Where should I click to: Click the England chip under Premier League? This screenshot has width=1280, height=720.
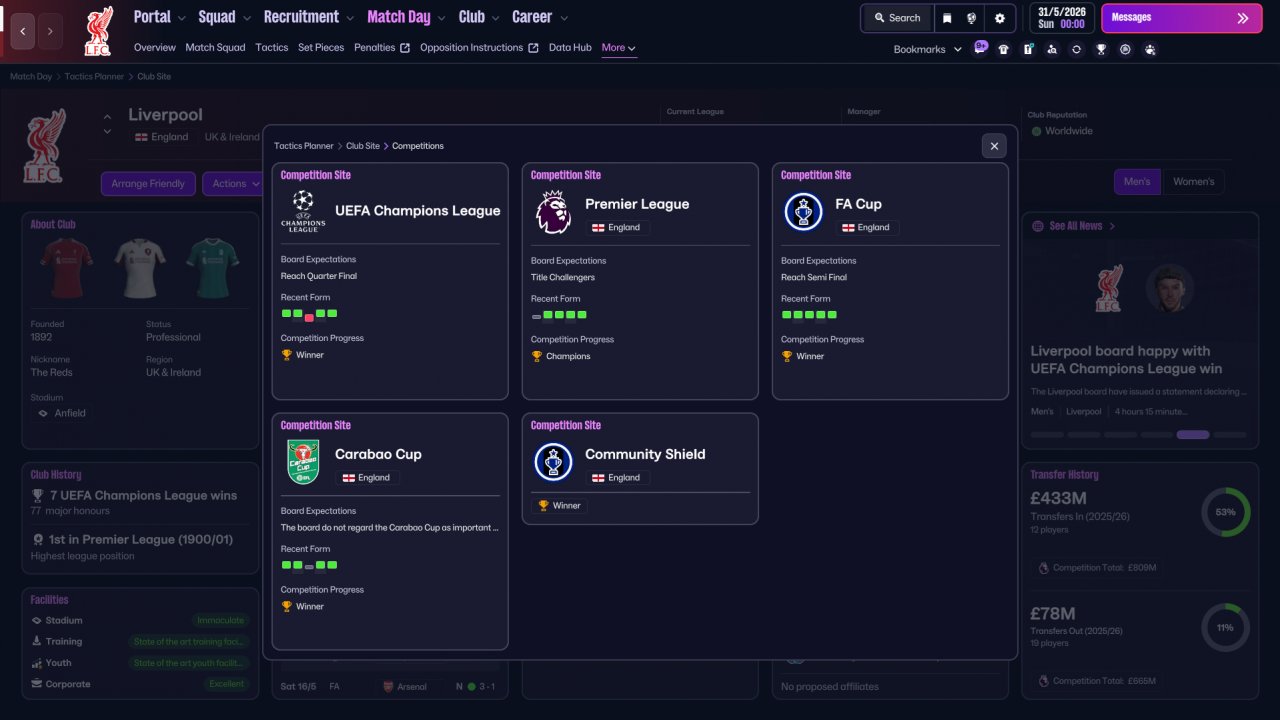[x=618, y=227]
